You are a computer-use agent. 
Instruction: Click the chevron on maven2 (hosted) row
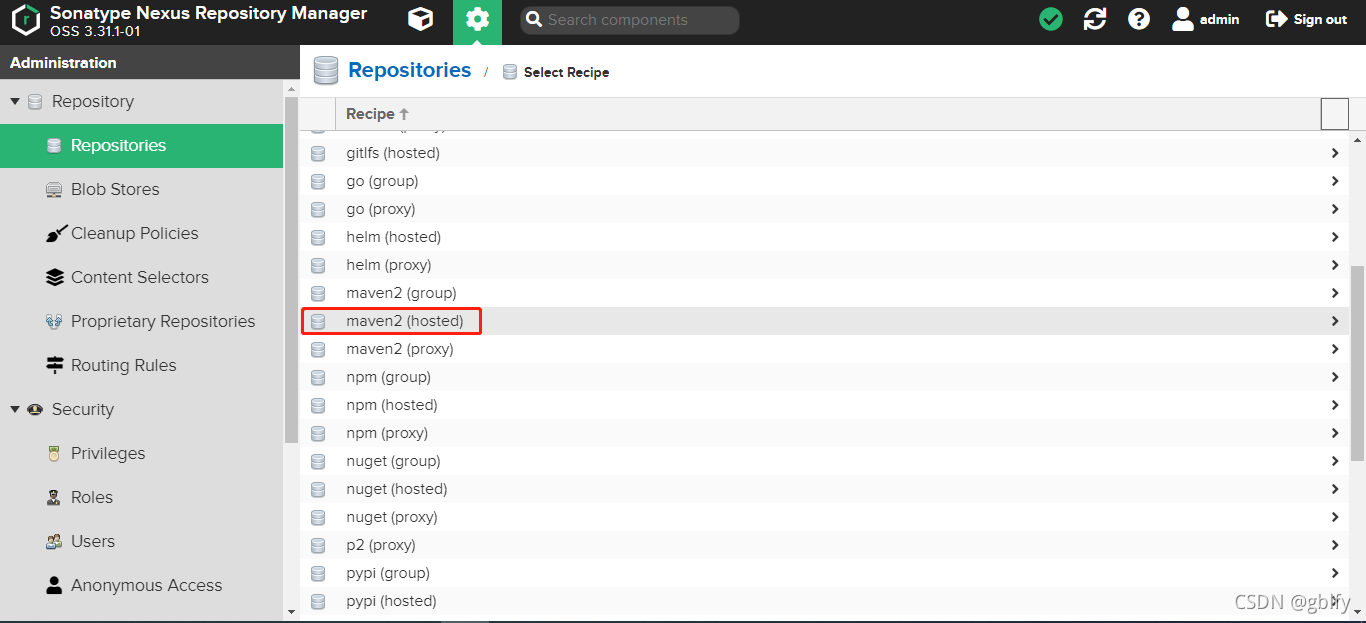pos(1335,321)
